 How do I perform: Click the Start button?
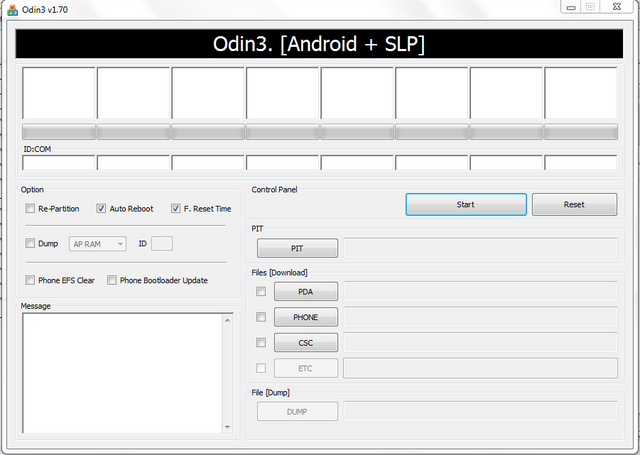click(x=466, y=204)
